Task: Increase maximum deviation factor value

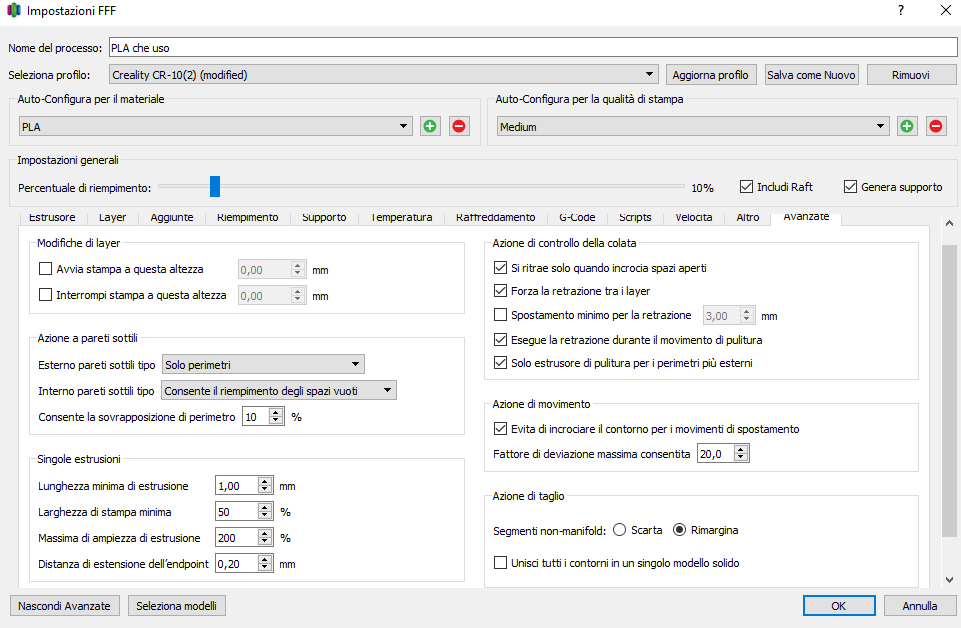Action: (740, 450)
